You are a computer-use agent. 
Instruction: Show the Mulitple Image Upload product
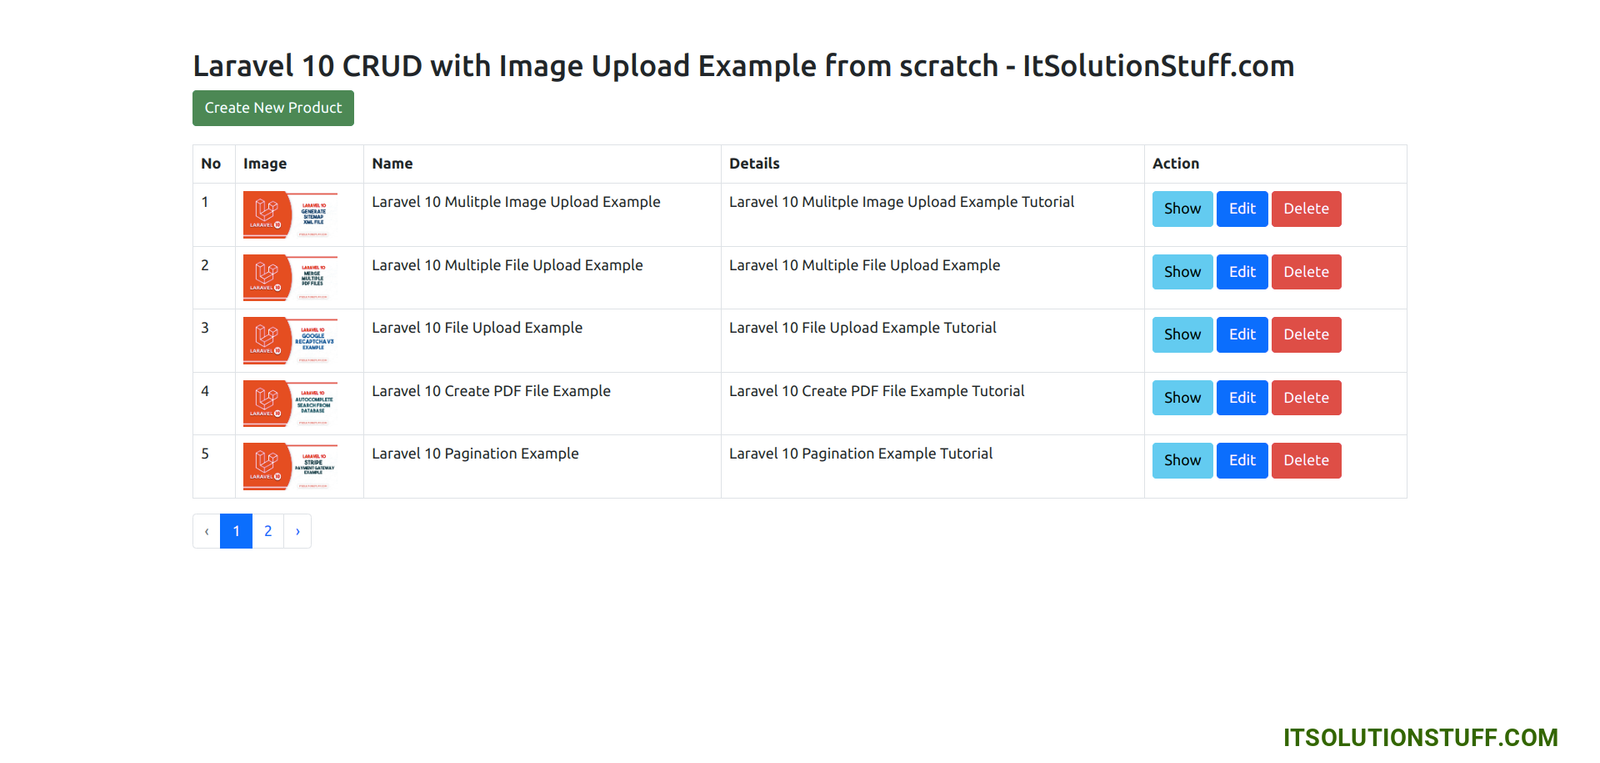(x=1182, y=209)
